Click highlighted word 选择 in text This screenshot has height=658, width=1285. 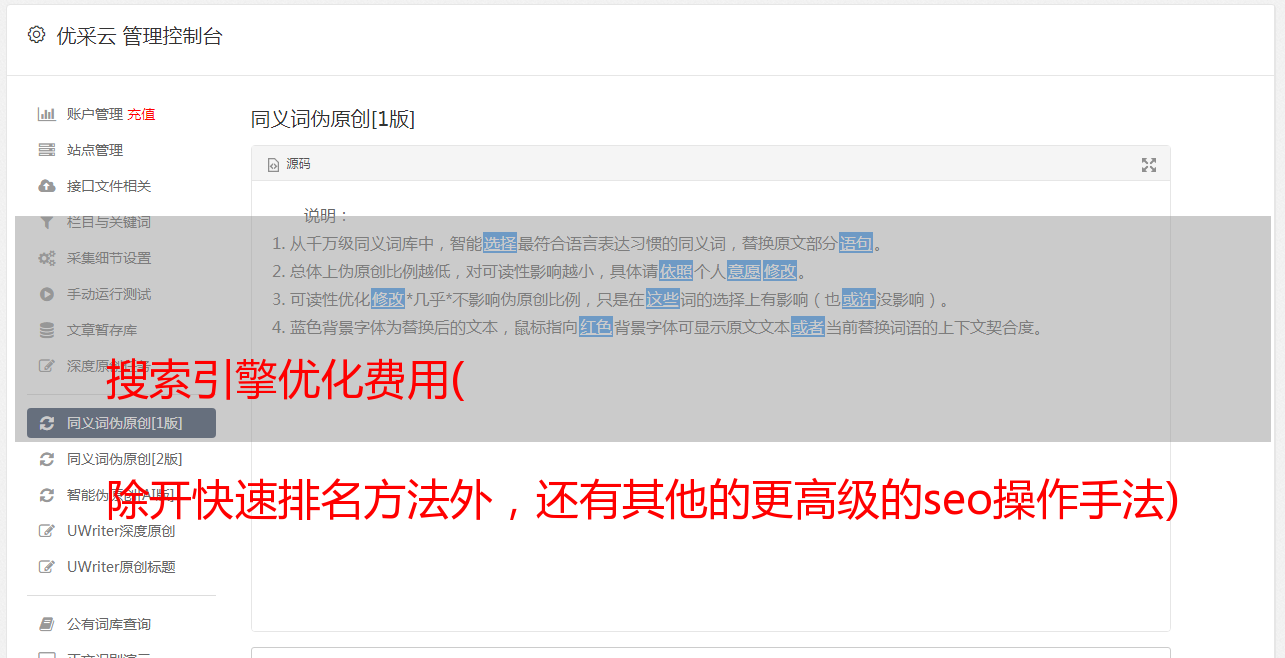(500, 243)
